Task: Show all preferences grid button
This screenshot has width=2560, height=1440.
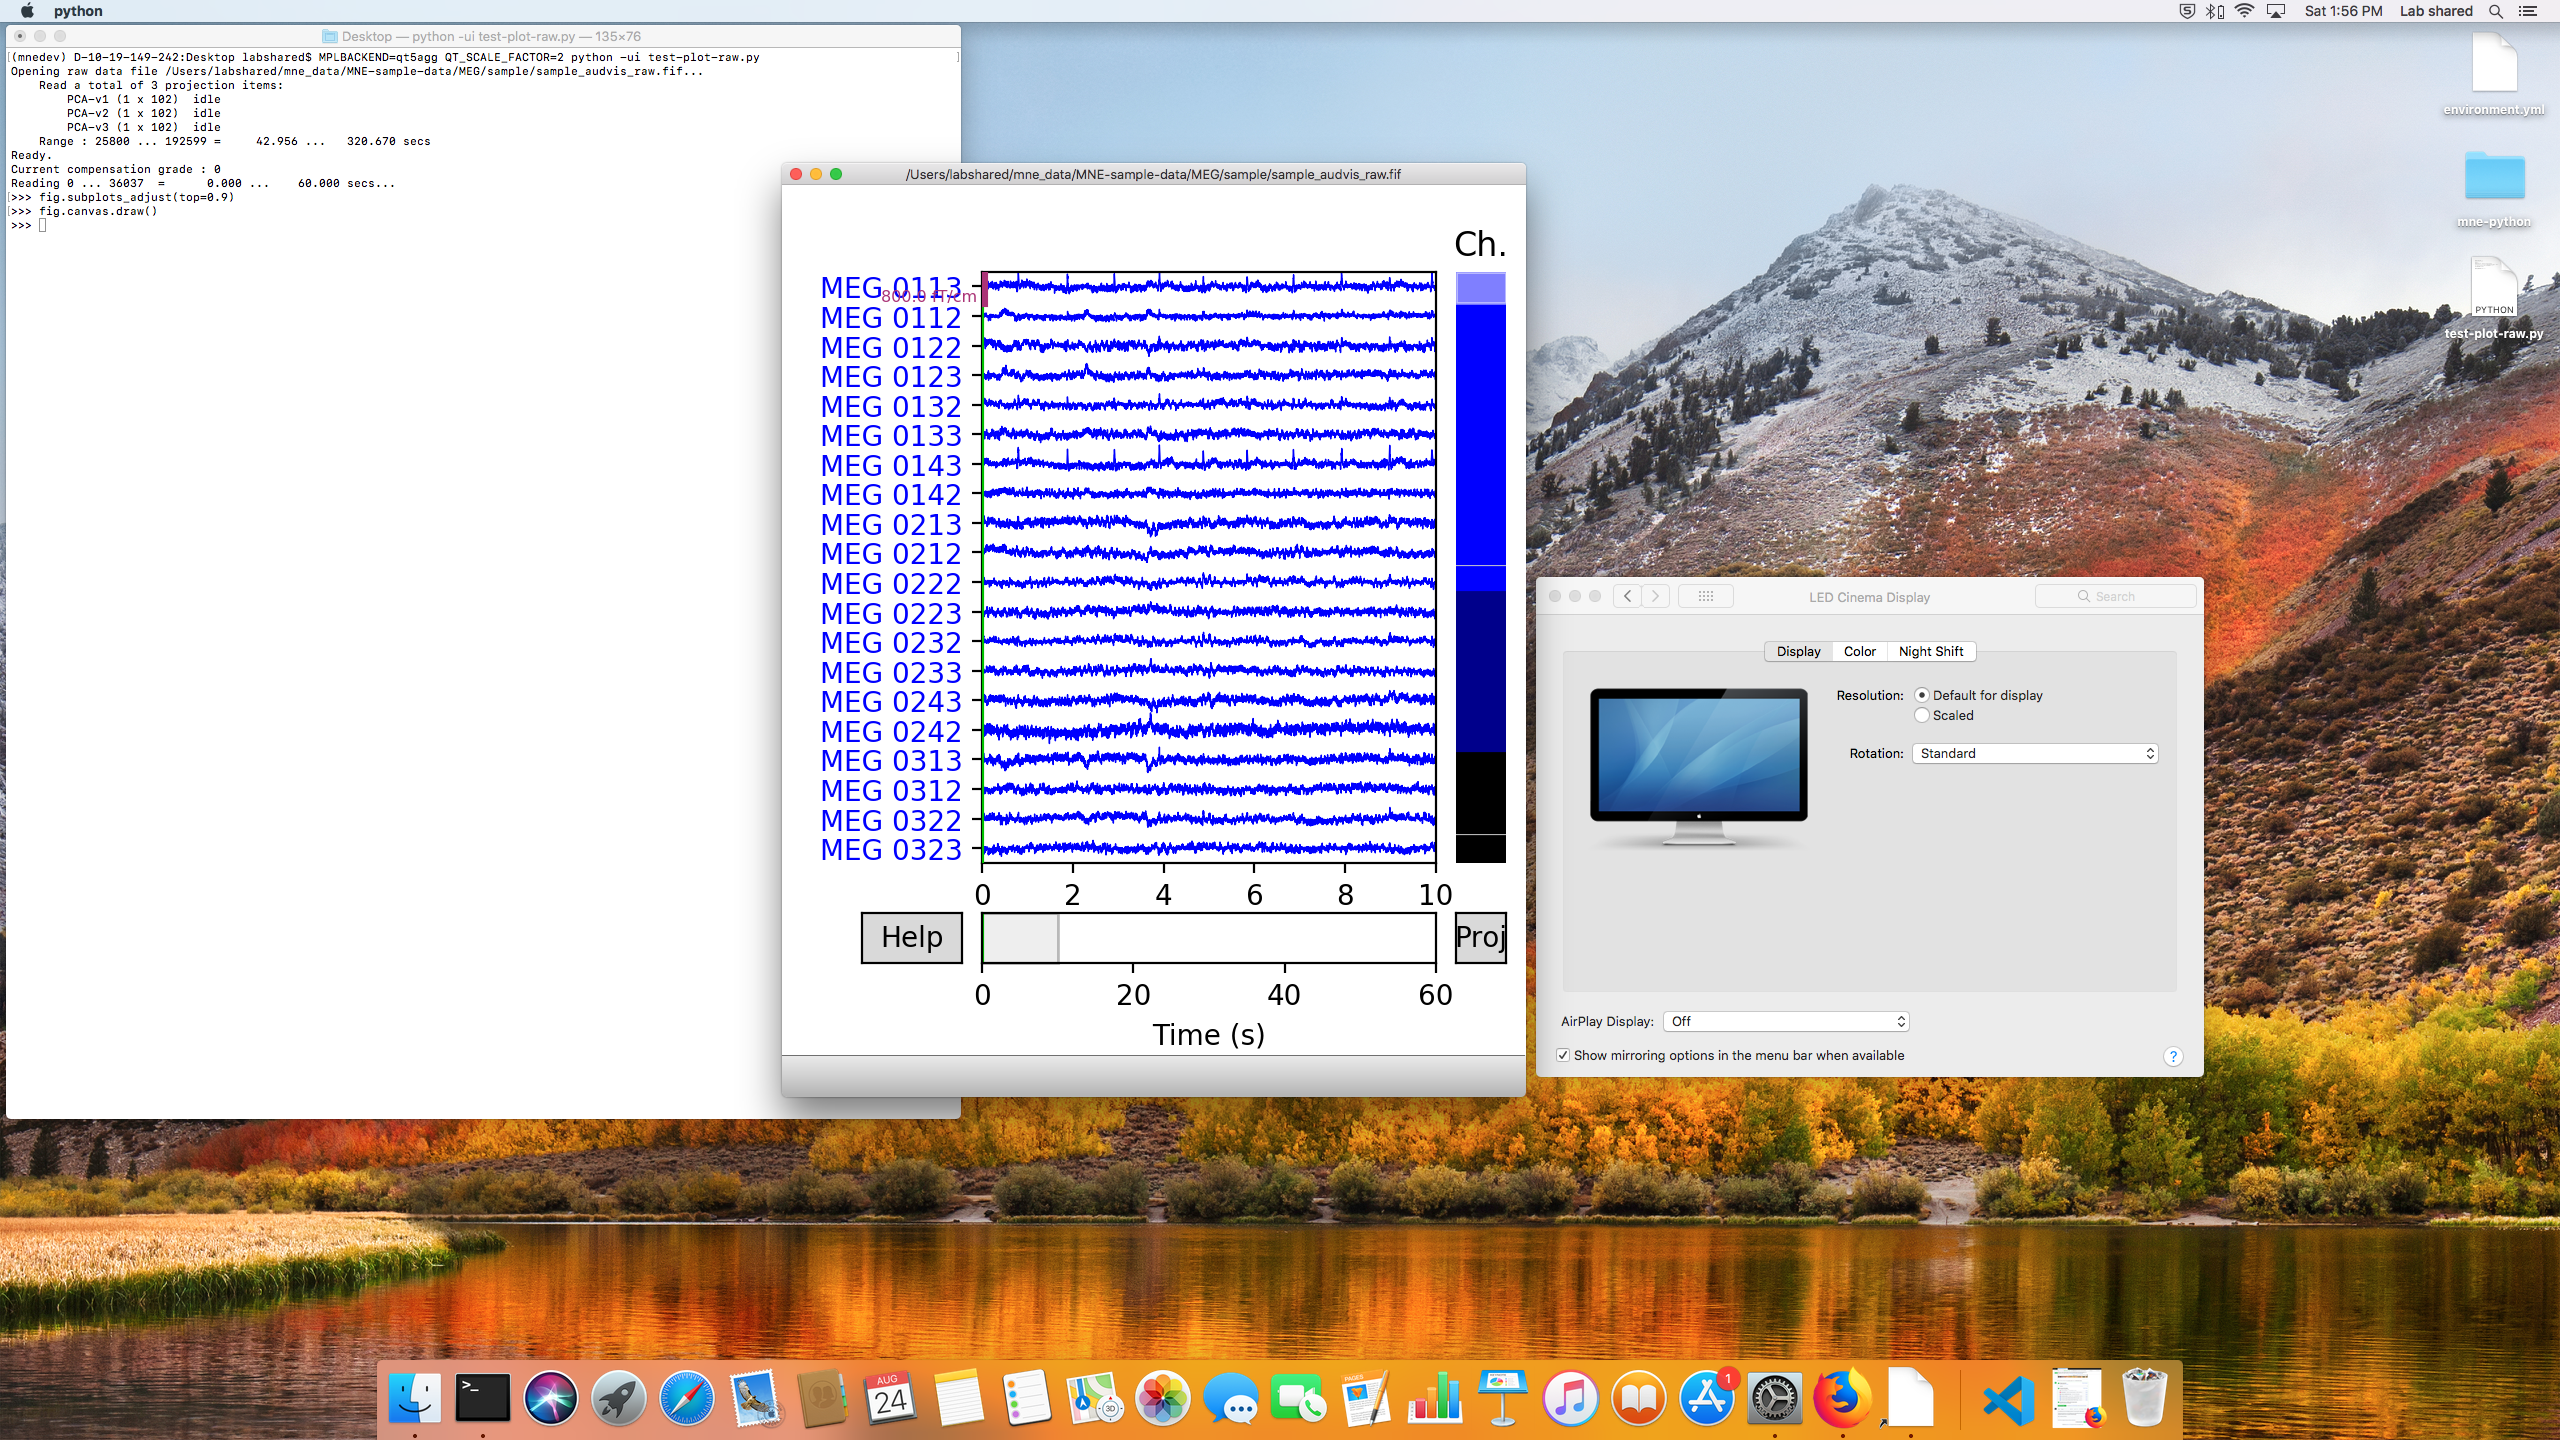Action: tap(1705, 597)
